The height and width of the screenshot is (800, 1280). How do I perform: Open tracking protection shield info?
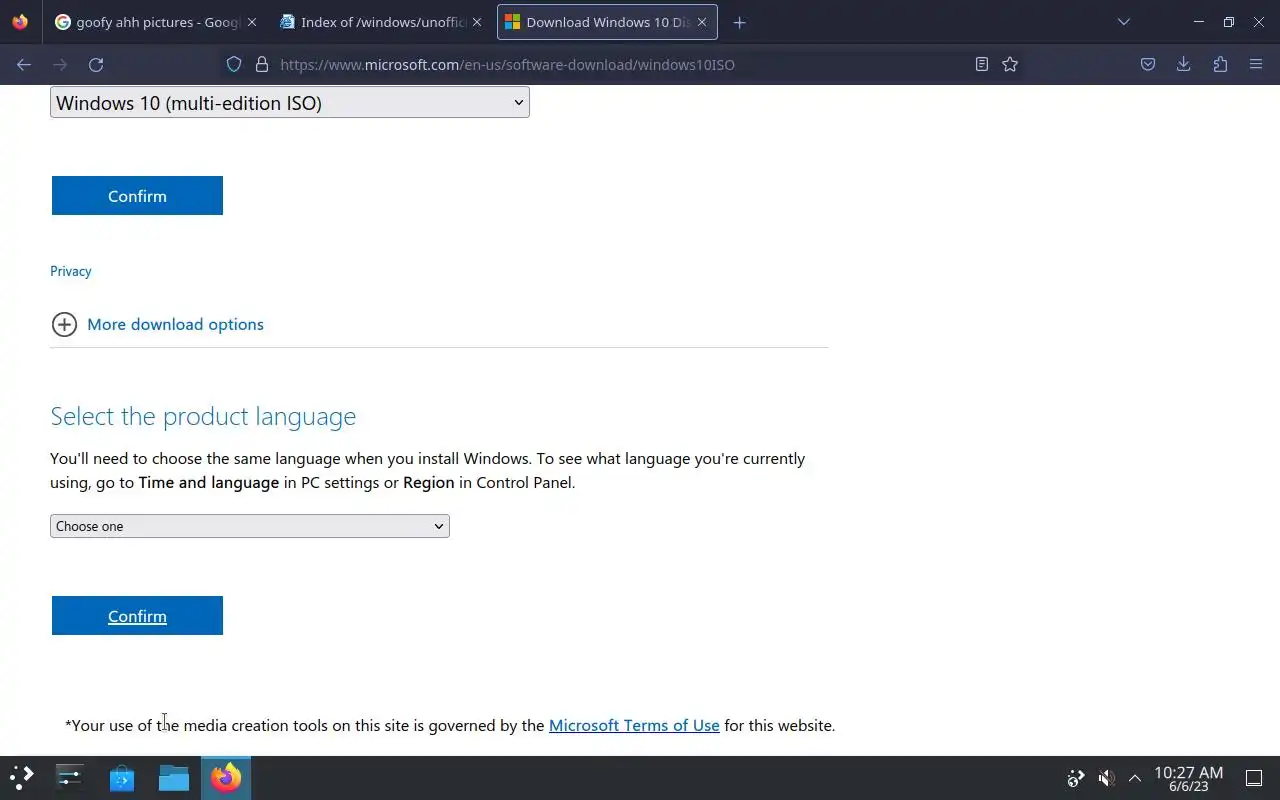click(x=234, y=64)
